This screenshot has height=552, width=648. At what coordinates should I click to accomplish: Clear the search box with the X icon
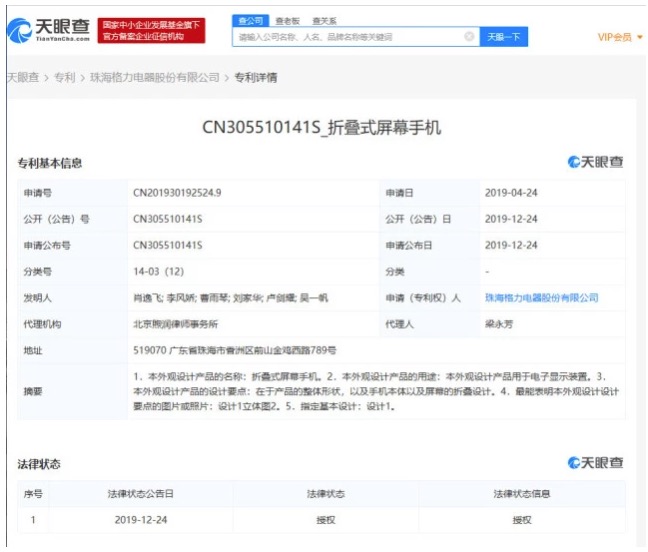(469, 36)
